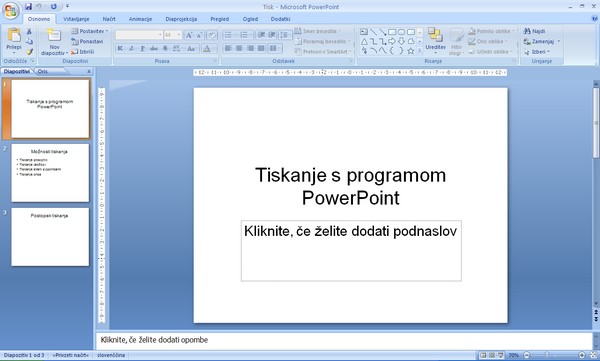600x361 pixels.
Task: Click the format painter brush icon
Action: pos(29,52)
